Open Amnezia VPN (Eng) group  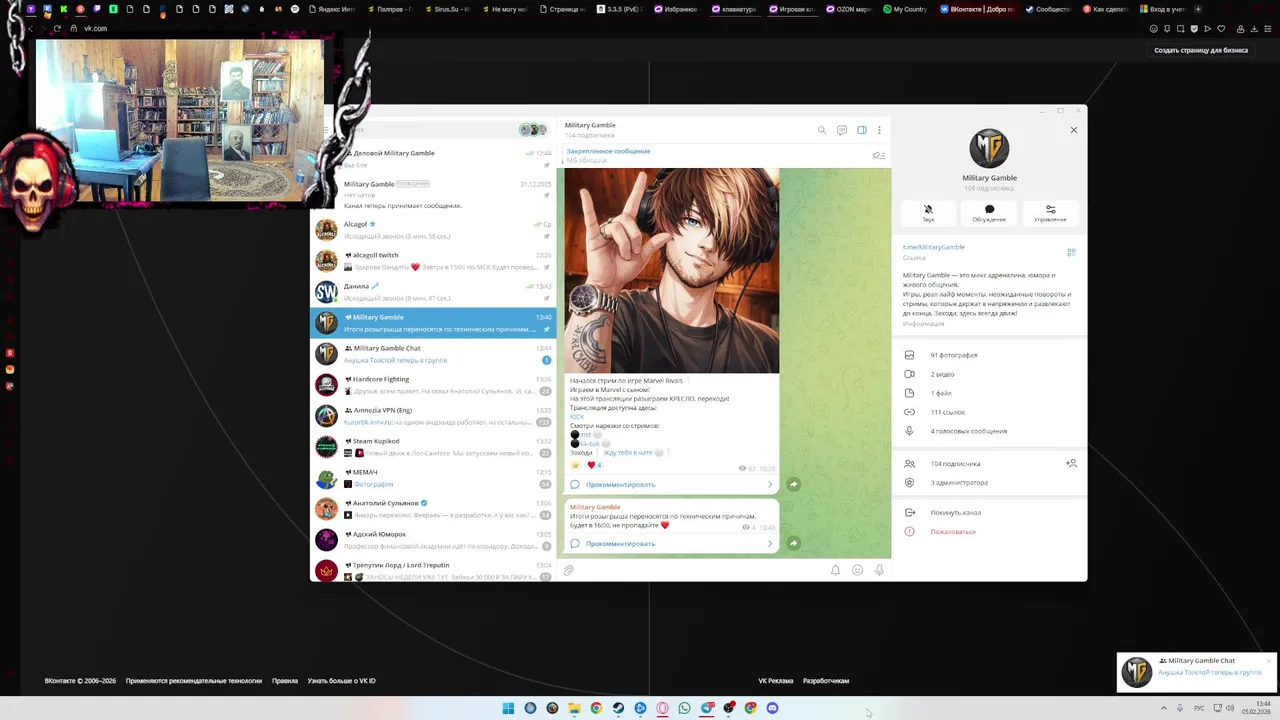(x=434, y=416)
